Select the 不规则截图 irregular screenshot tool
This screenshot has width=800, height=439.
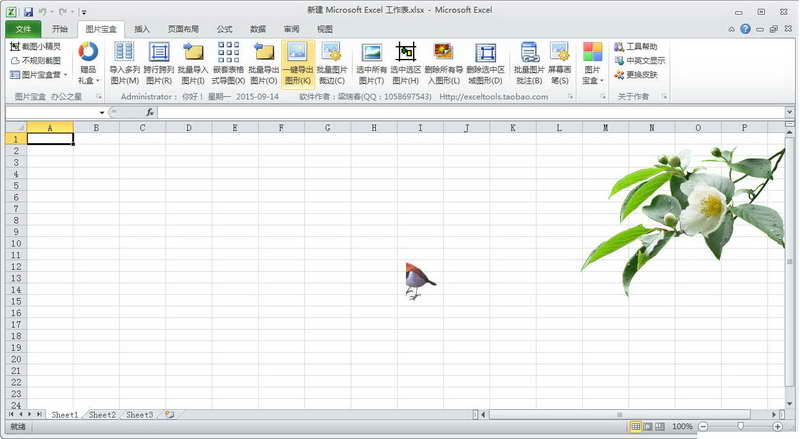(35, 61)
